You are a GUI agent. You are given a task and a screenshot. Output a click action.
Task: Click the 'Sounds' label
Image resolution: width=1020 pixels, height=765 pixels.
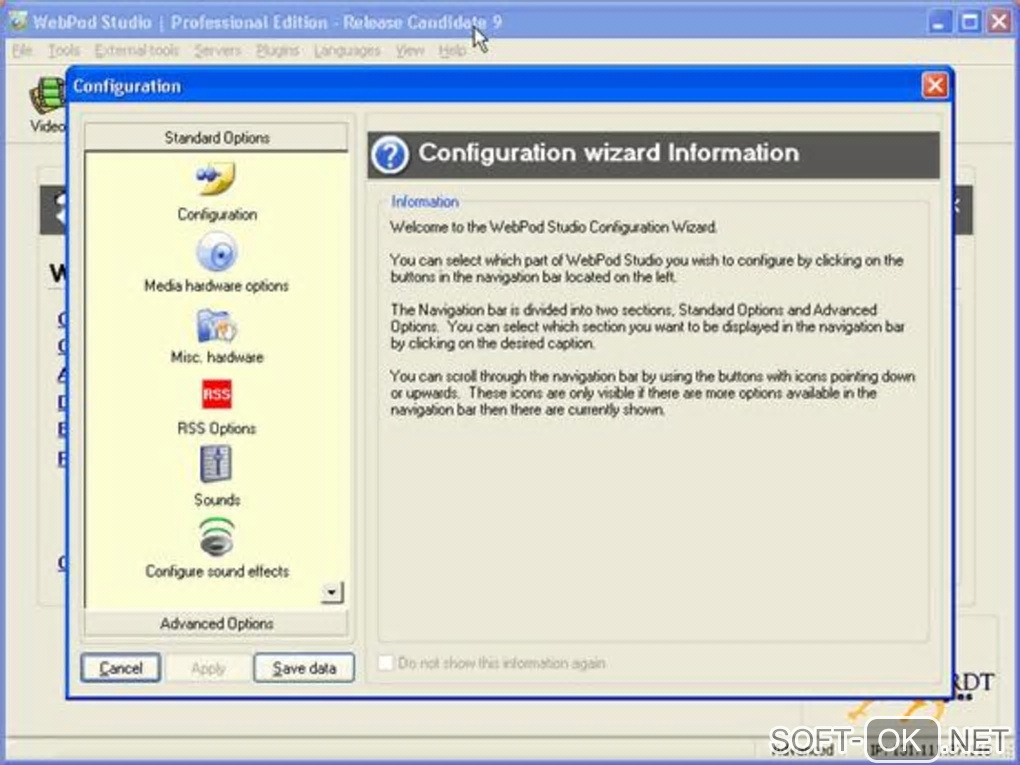pyautogui.click(x=217, y=500)
